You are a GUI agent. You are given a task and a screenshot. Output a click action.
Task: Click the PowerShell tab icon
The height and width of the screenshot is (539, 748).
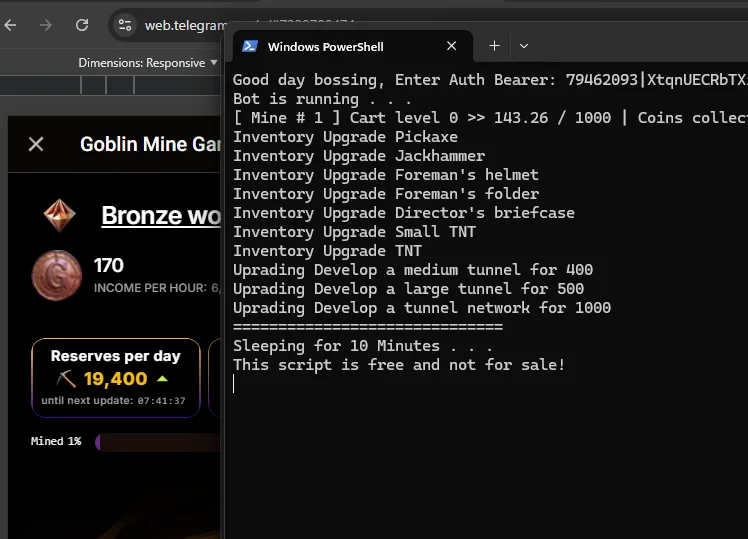coord(250,46)
